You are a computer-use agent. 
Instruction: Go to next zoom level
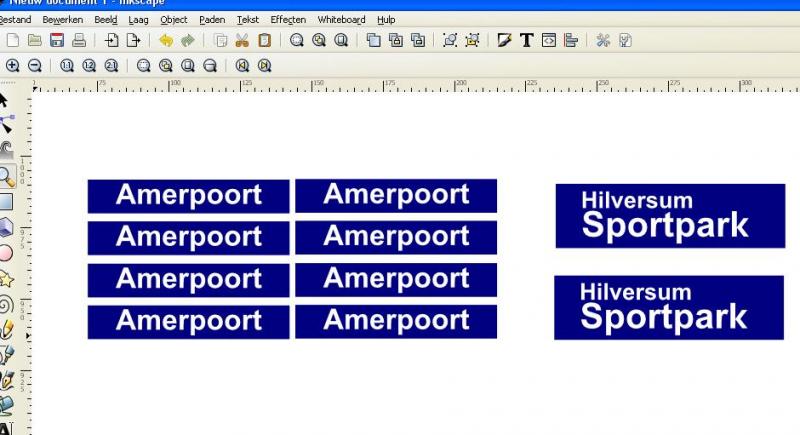264,65
